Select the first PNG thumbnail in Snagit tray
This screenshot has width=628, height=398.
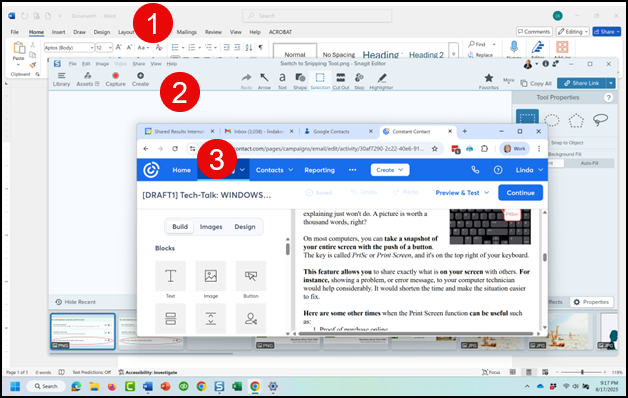point(83,331)
